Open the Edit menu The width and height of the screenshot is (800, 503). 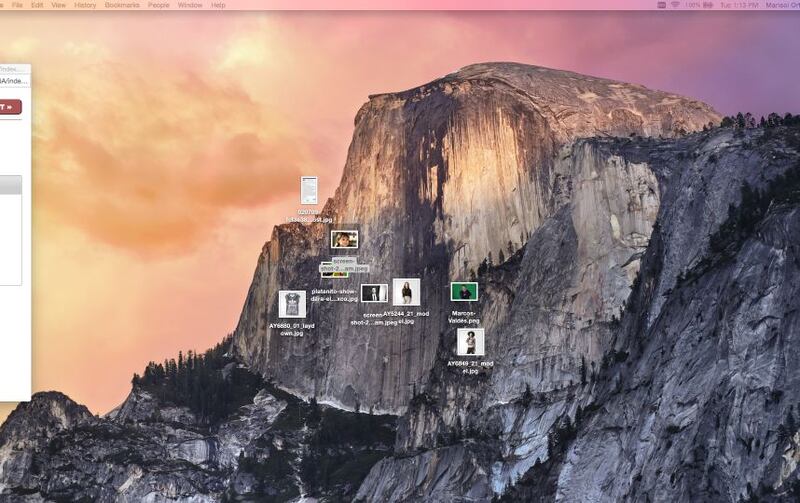[37, 5]
